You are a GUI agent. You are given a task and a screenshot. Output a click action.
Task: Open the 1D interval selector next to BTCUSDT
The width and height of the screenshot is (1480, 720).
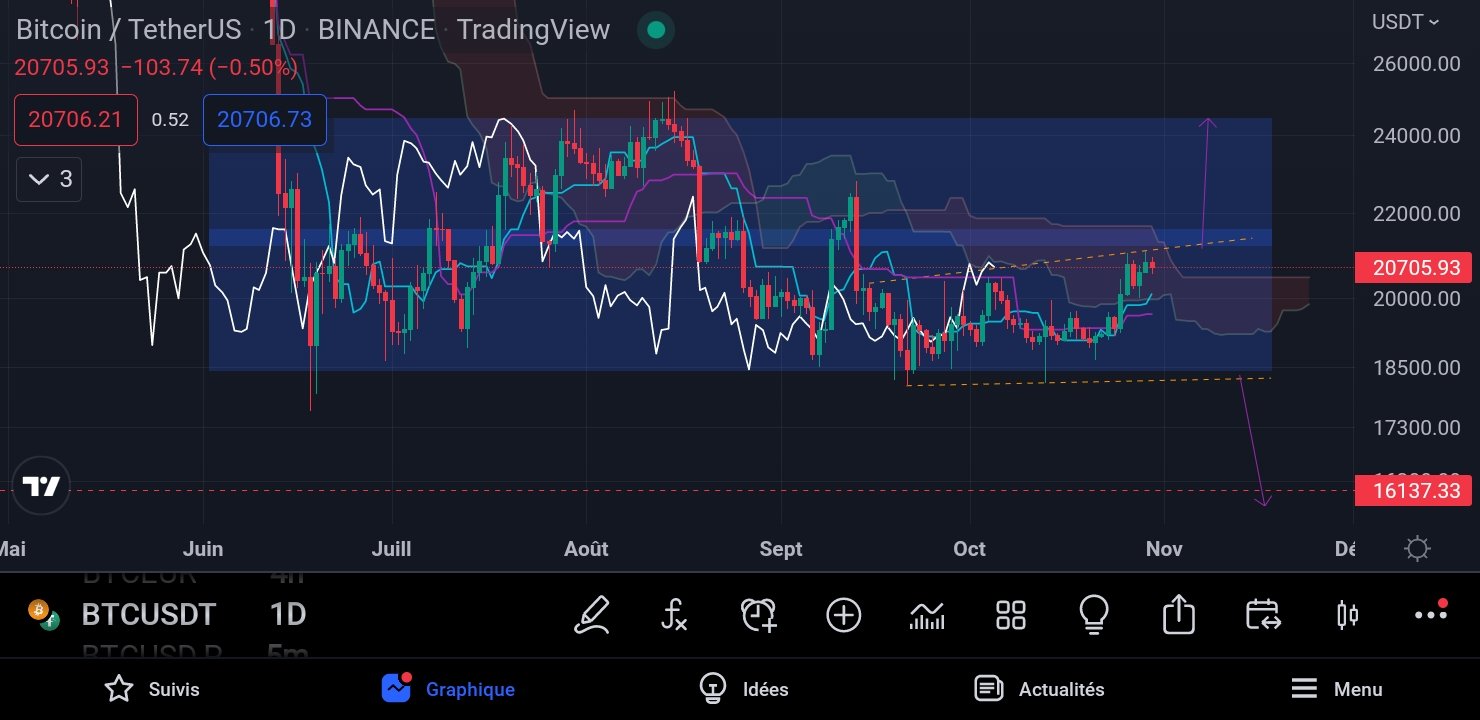287,615
